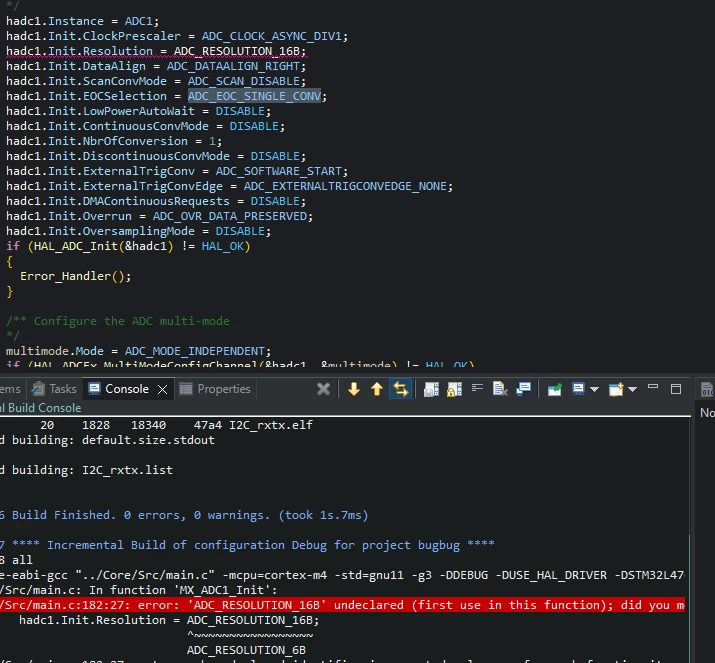This screenshot has width=715, height=663.
Task: Click the copy build log icon
Action: tap(431, 389)
